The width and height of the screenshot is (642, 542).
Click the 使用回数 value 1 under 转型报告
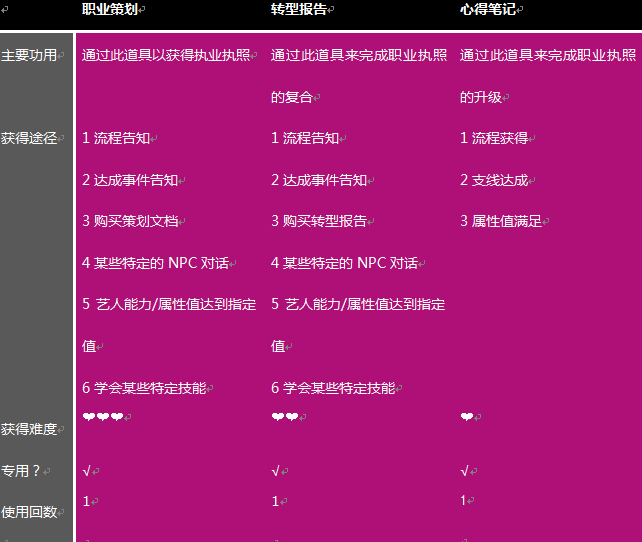click(x=275, y=501)
